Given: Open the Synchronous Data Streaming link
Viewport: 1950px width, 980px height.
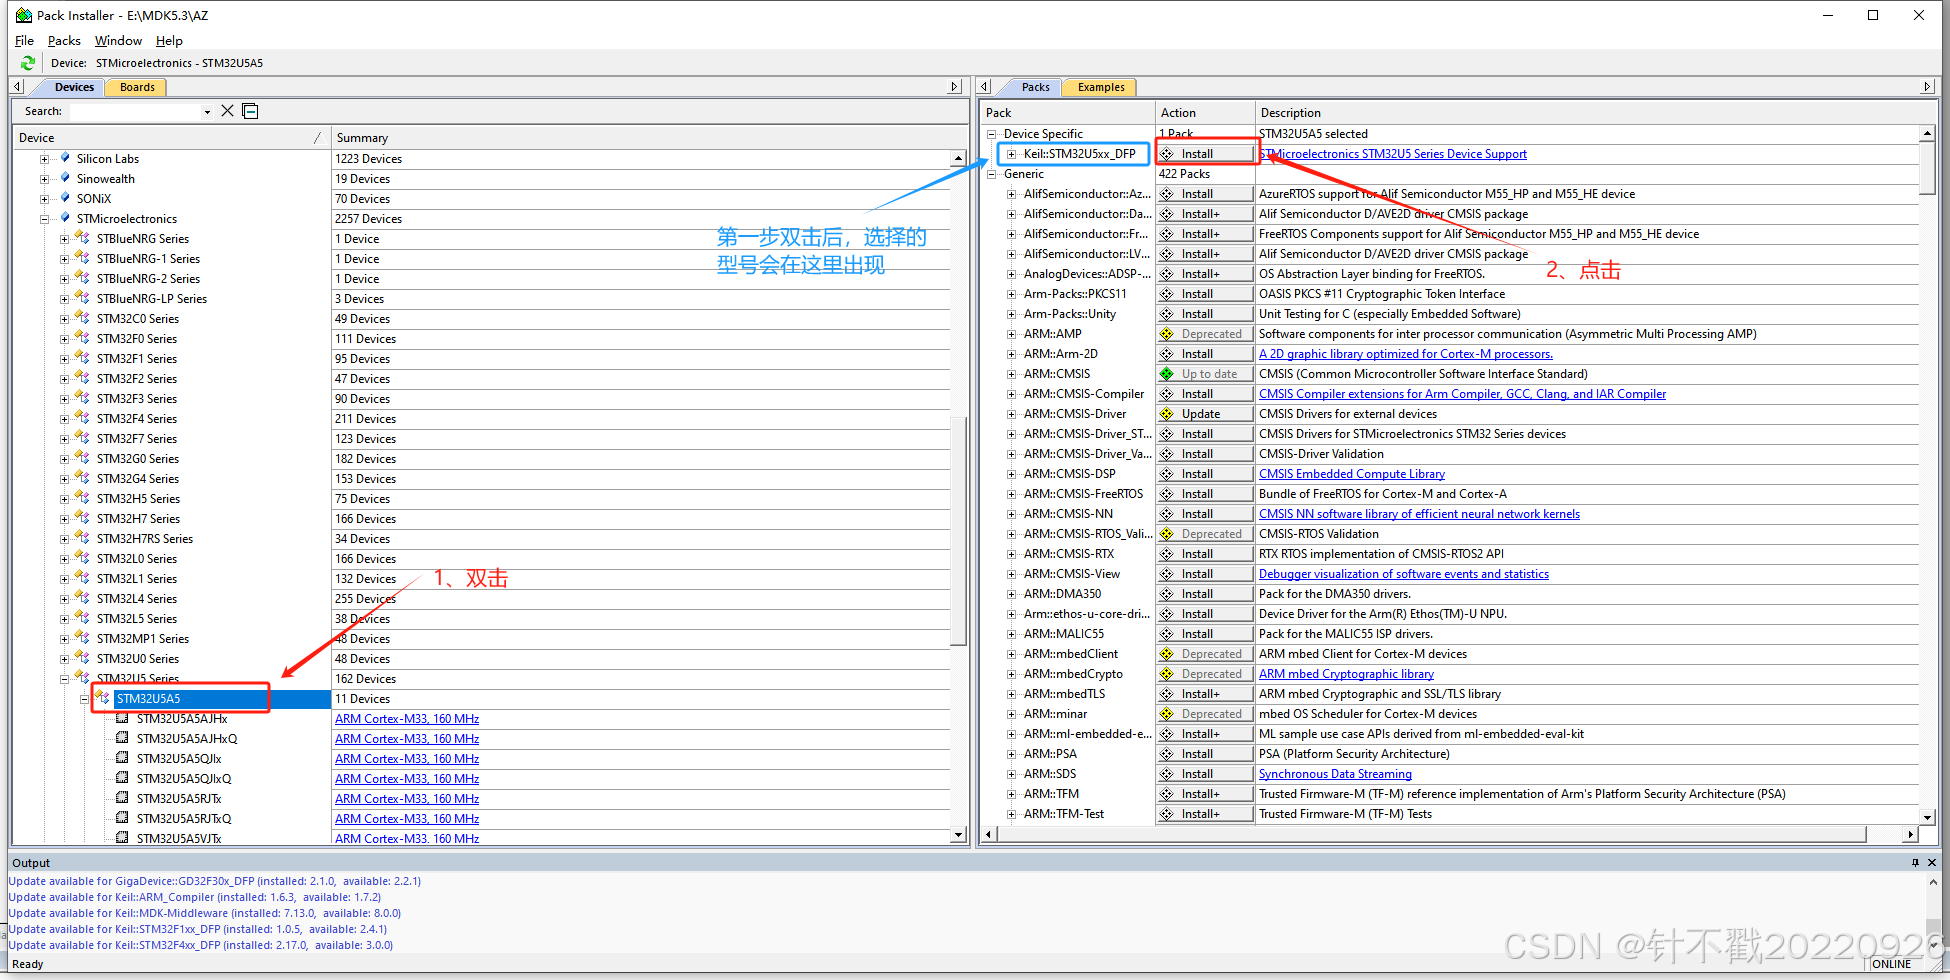Looking at the screenshot, I should pyautogui.click(x=1335, y=774).
